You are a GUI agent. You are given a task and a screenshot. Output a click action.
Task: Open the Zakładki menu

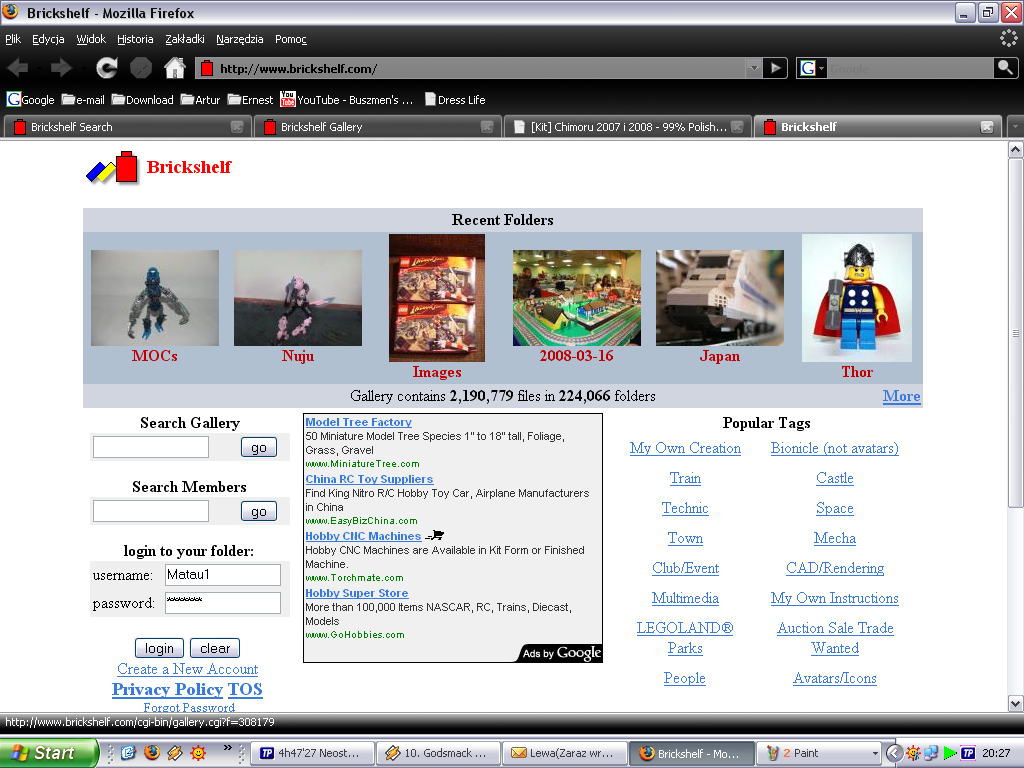tap(185, 39)
